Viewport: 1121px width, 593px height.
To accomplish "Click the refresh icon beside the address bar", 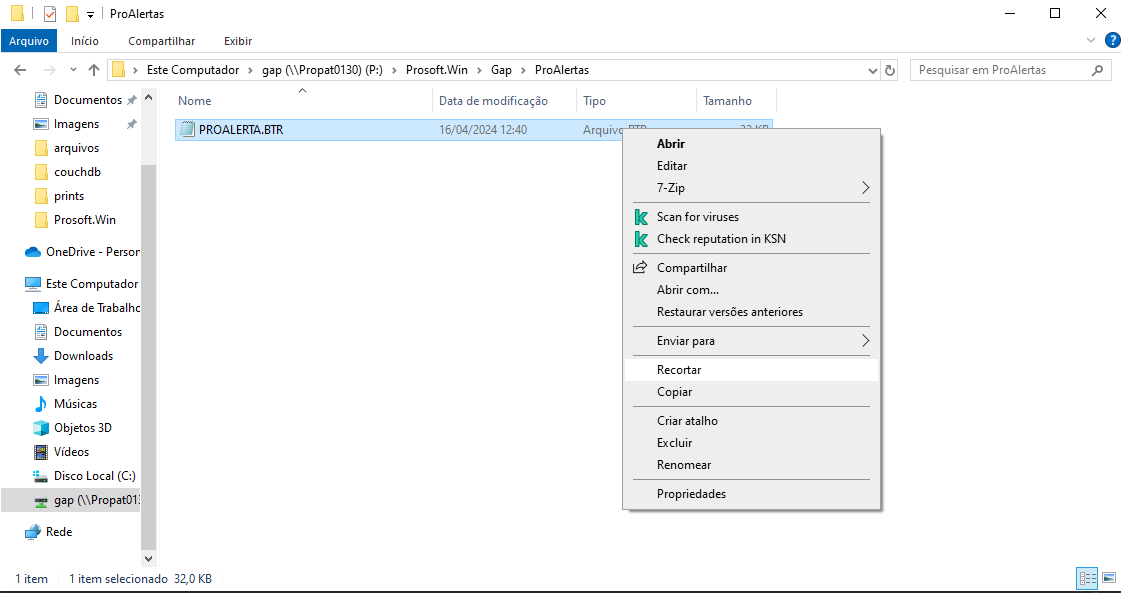I will pyautogui.click(x=890, y=70).
